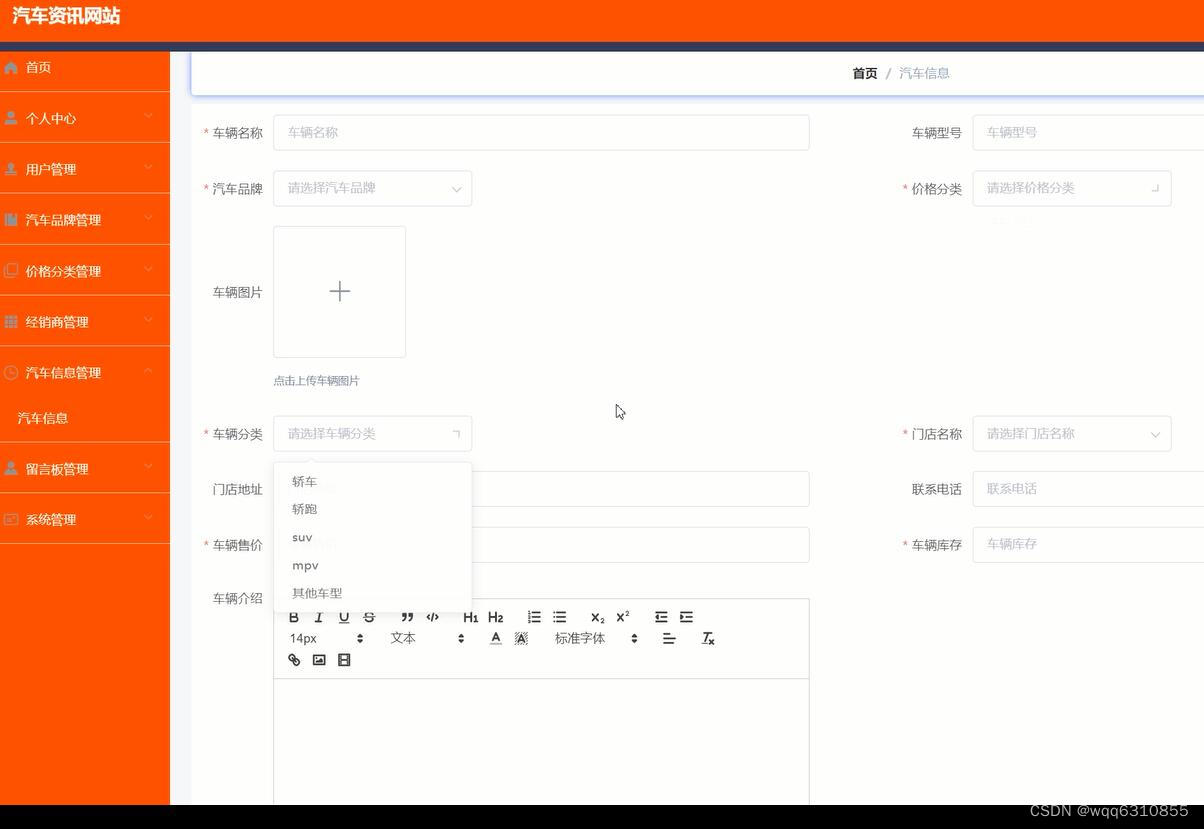Image resolution: width=1204 pixels, height=829 pixels.
Task: Apply Heading 1 style
Action: tap(470, 617)
